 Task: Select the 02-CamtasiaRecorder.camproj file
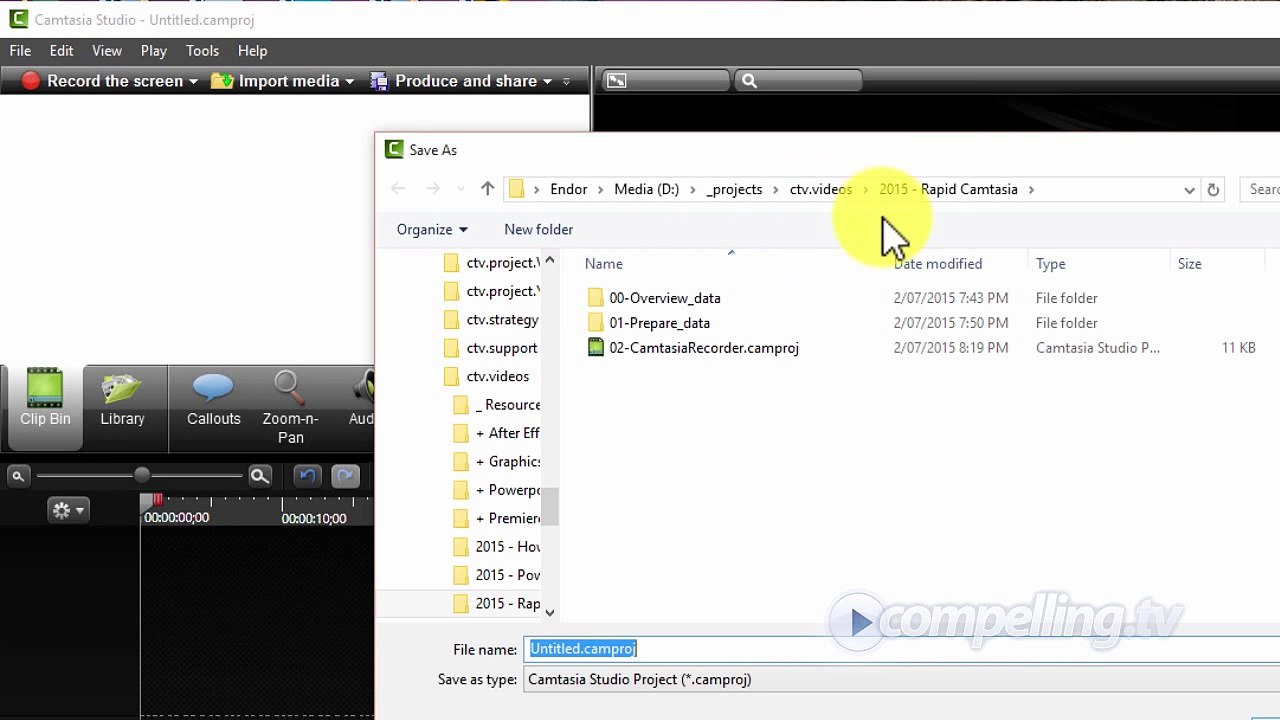(703, 348)
